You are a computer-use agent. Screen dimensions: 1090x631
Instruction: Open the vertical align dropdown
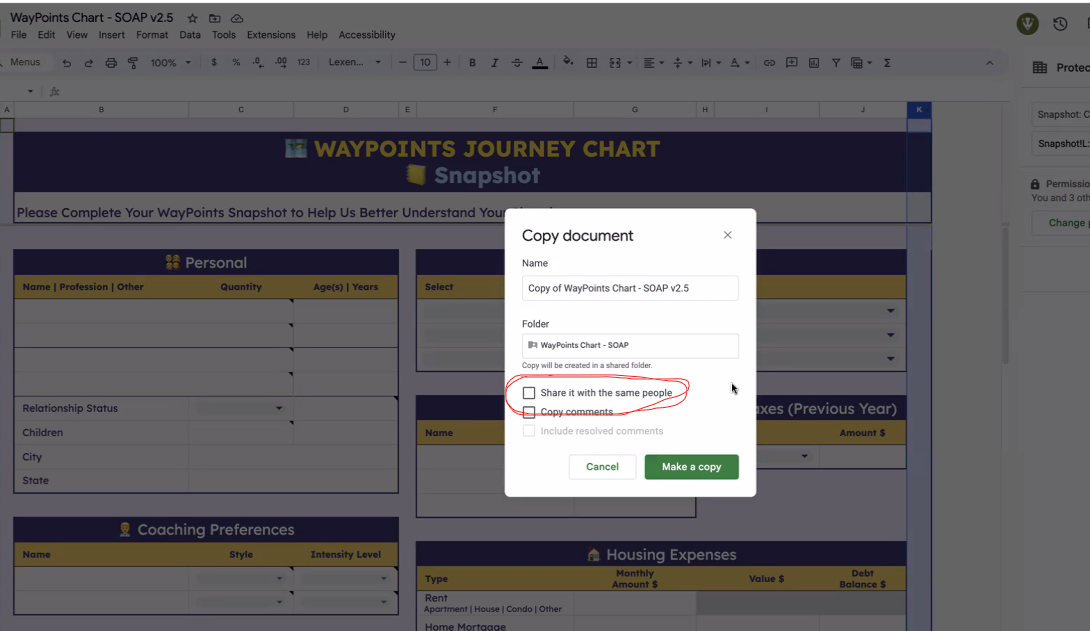[682, 63]
